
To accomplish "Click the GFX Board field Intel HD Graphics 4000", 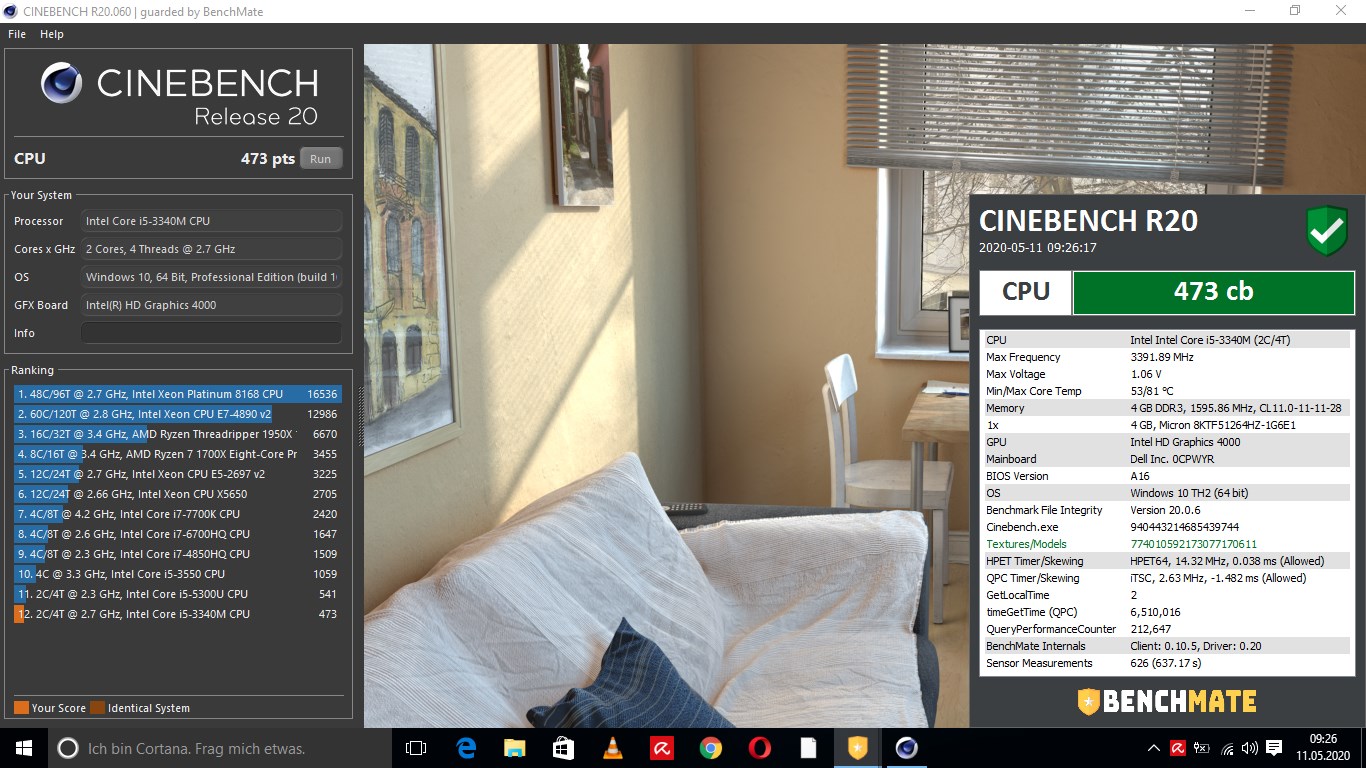I will 211,305.
